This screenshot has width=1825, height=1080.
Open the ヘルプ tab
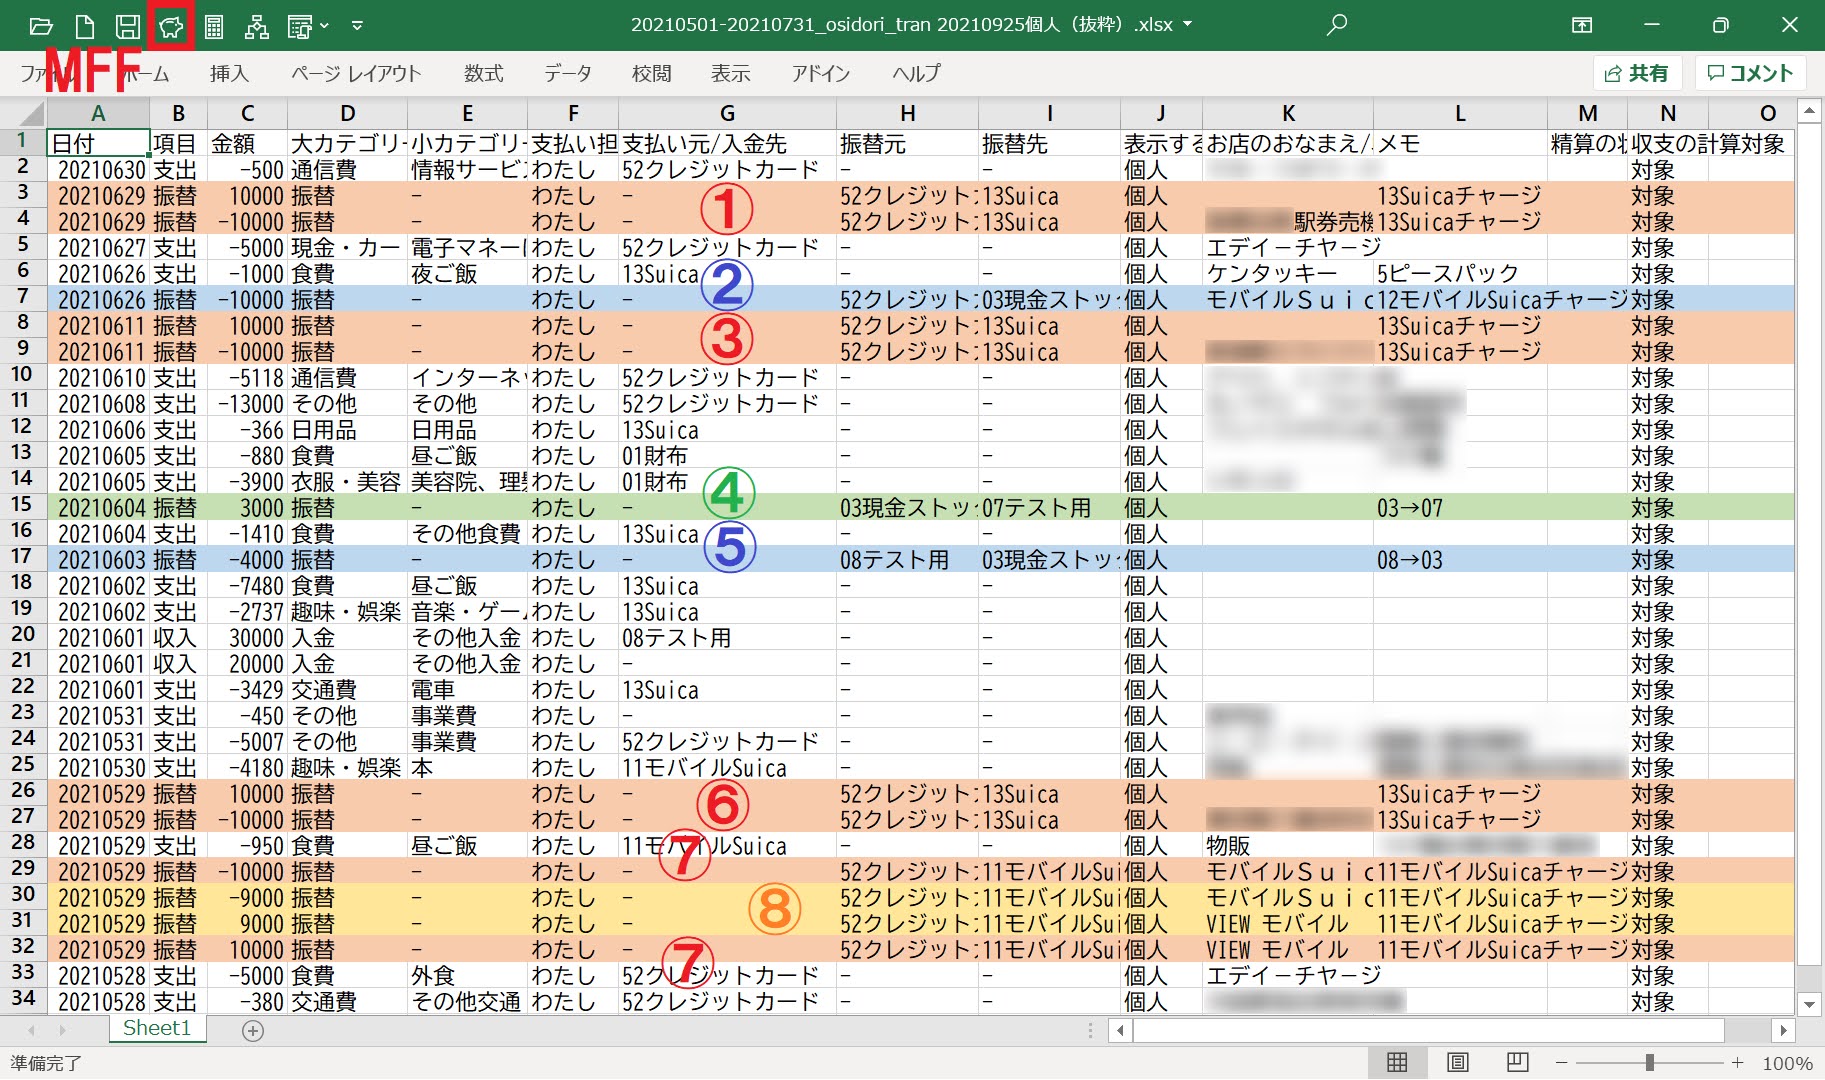tap(916, 73)
